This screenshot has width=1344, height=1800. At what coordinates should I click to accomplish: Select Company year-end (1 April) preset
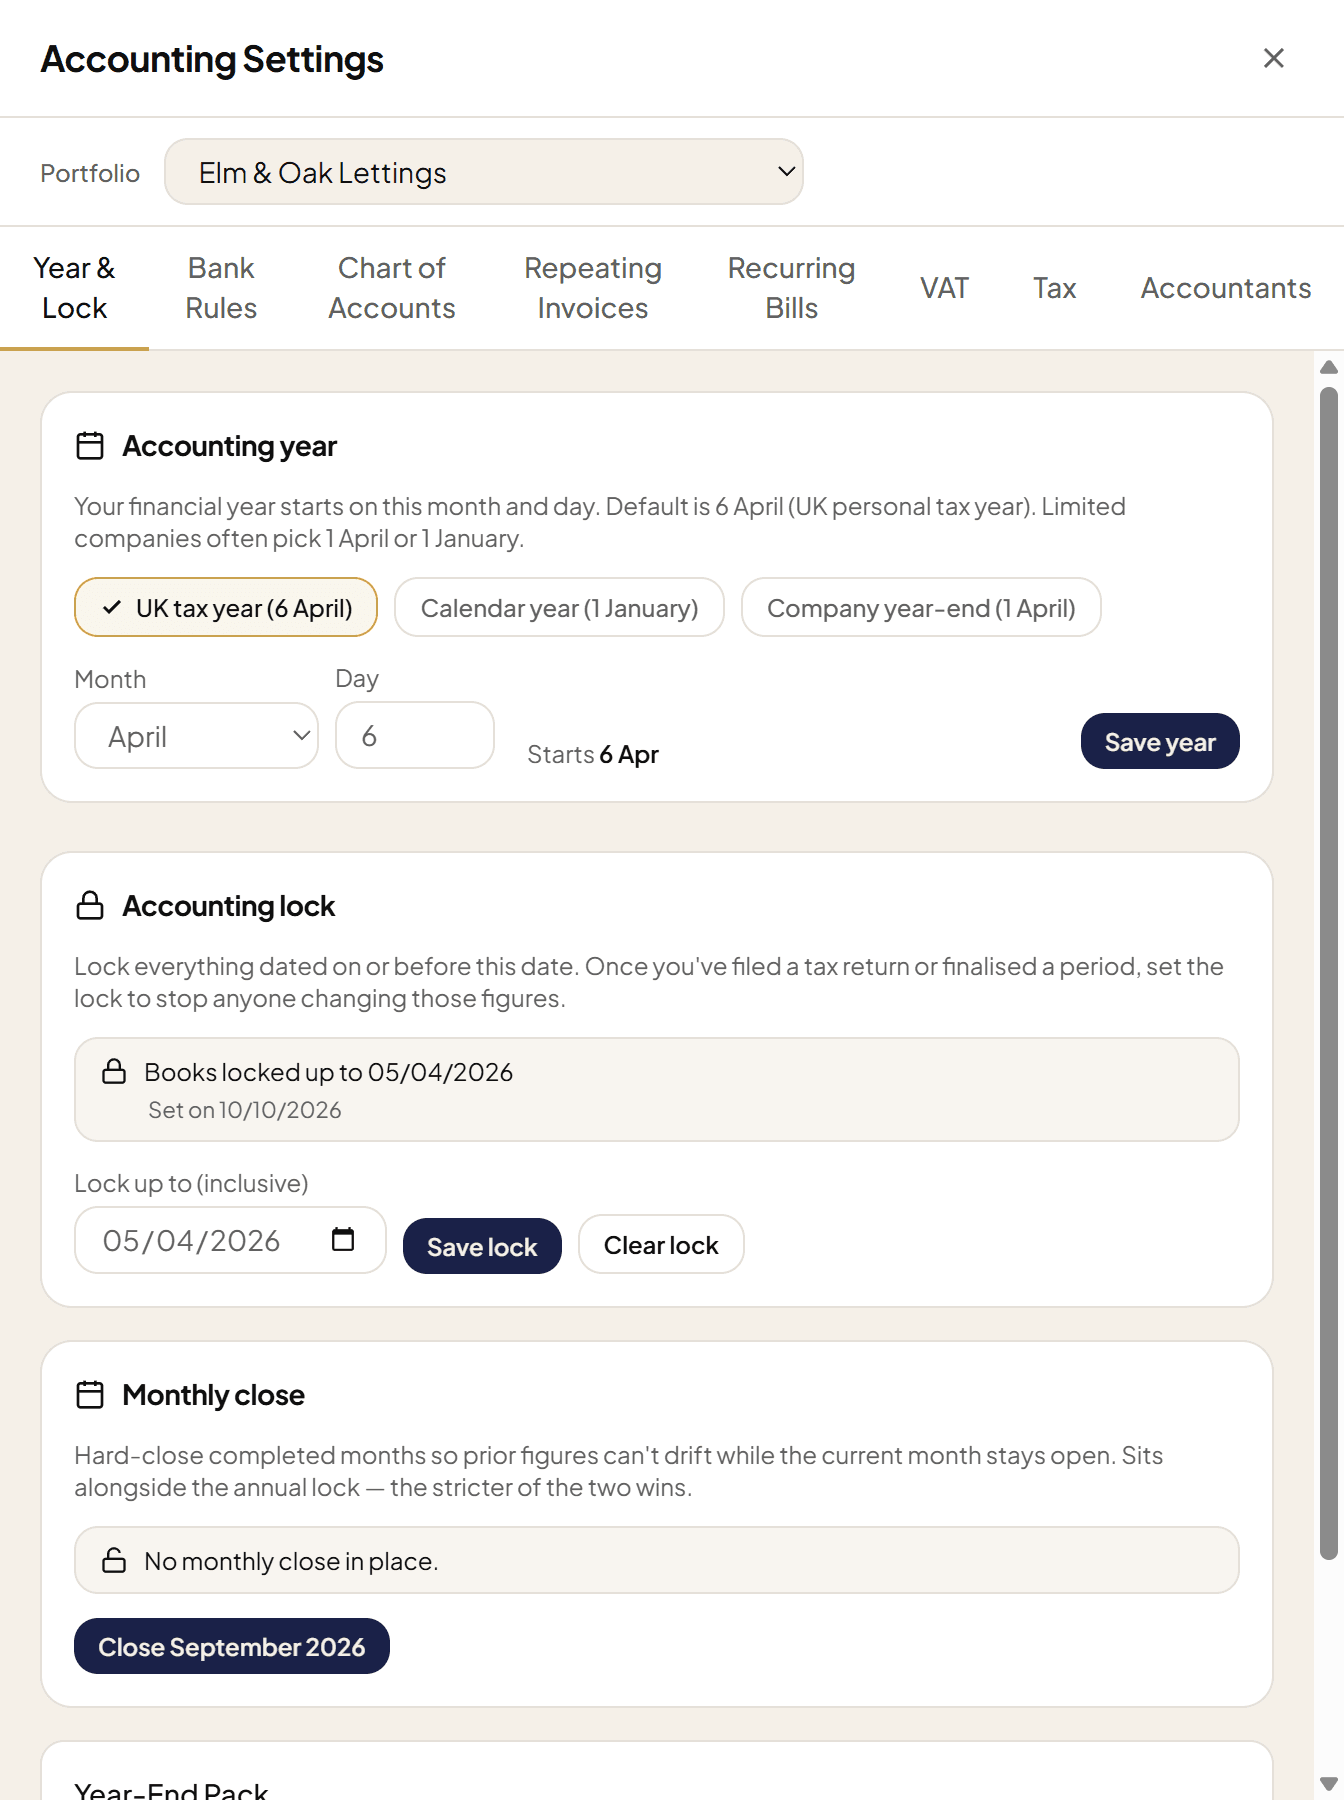click(921, 608)
